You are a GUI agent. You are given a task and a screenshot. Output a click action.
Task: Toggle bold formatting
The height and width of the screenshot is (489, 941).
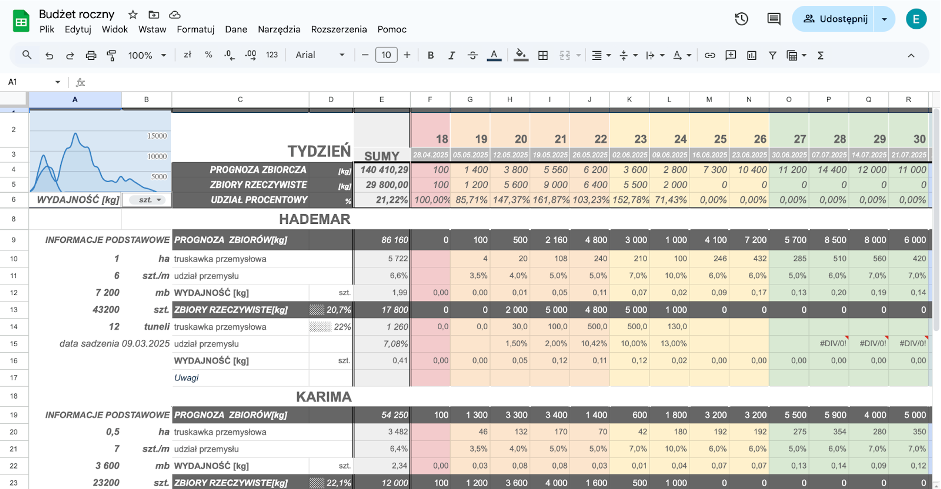pos(431,55)
